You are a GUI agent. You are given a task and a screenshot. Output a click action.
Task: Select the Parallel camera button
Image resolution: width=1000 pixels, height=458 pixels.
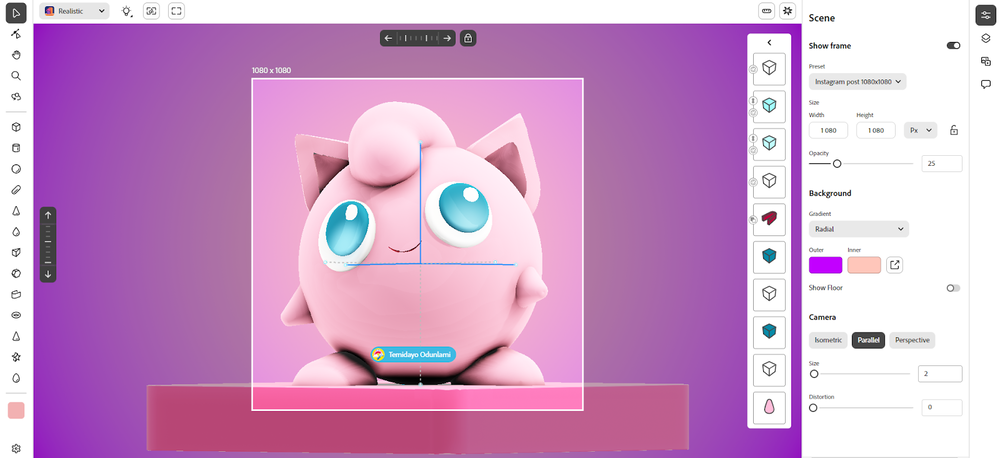pyautogui.click(x=868, y=340)
